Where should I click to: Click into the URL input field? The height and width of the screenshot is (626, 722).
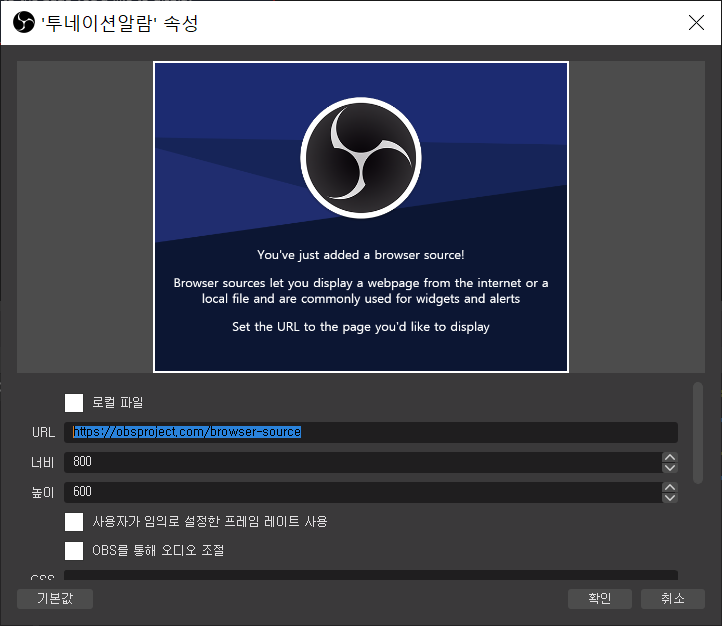pyautogui.click(x=371, y=432)
